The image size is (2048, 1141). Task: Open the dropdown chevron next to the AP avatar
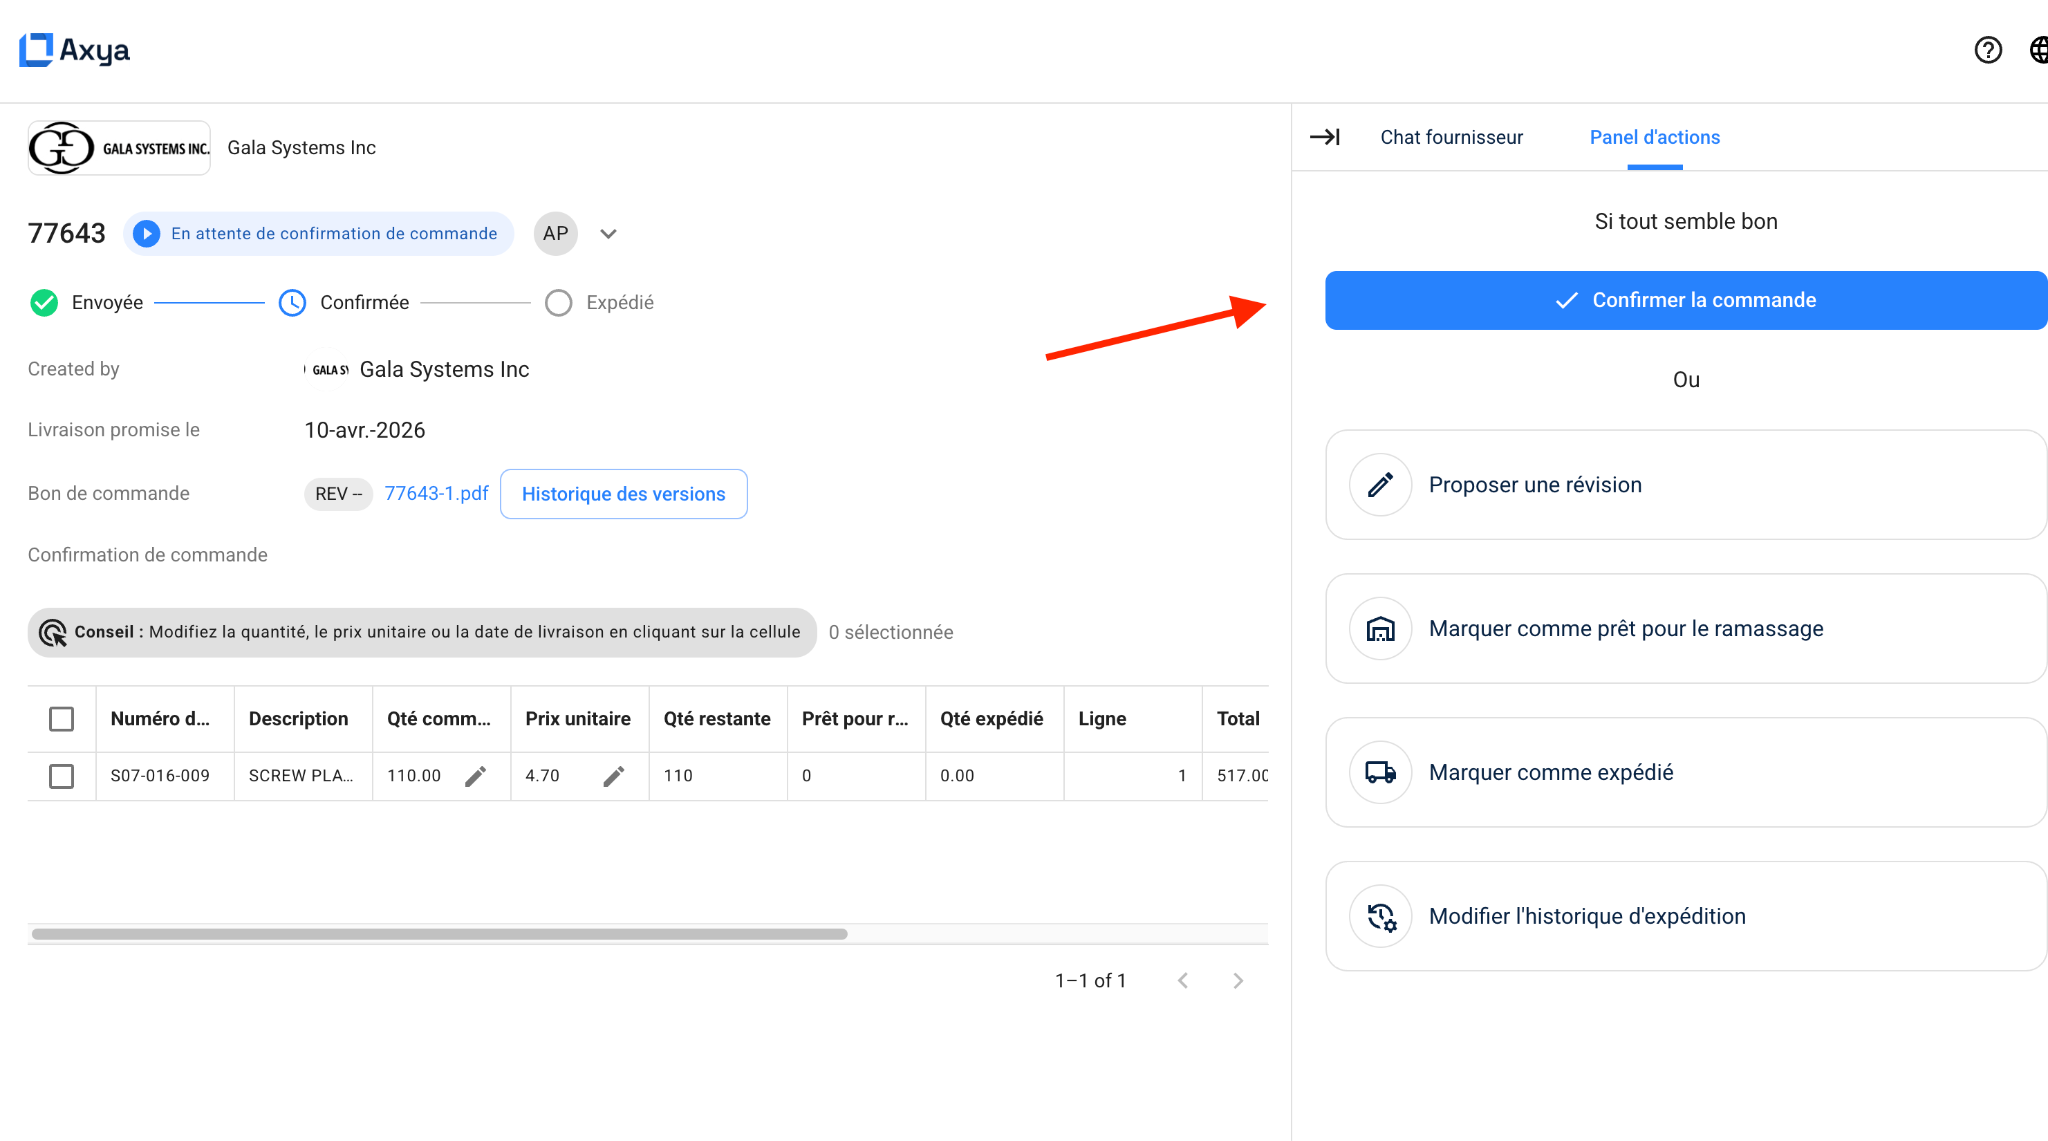tap(608, 233)
